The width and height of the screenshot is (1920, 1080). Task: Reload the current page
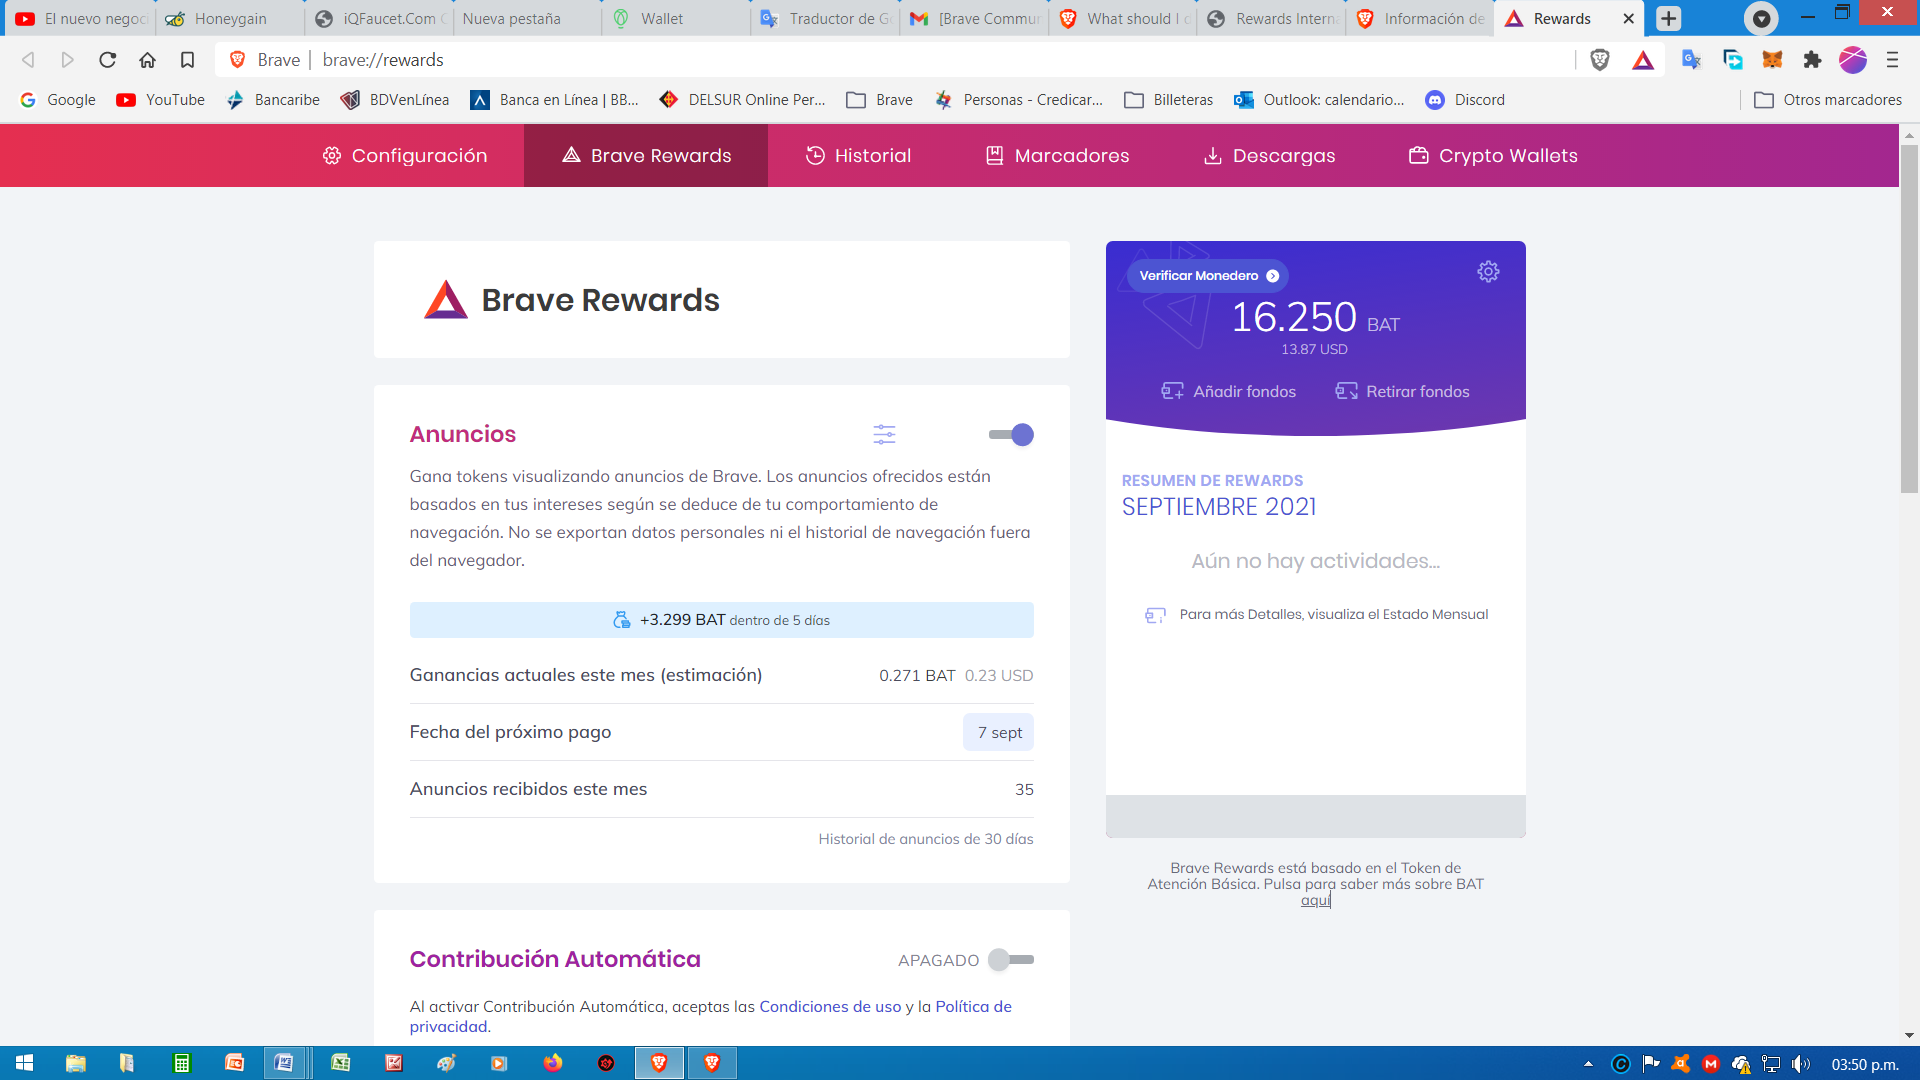coord(107,60)
